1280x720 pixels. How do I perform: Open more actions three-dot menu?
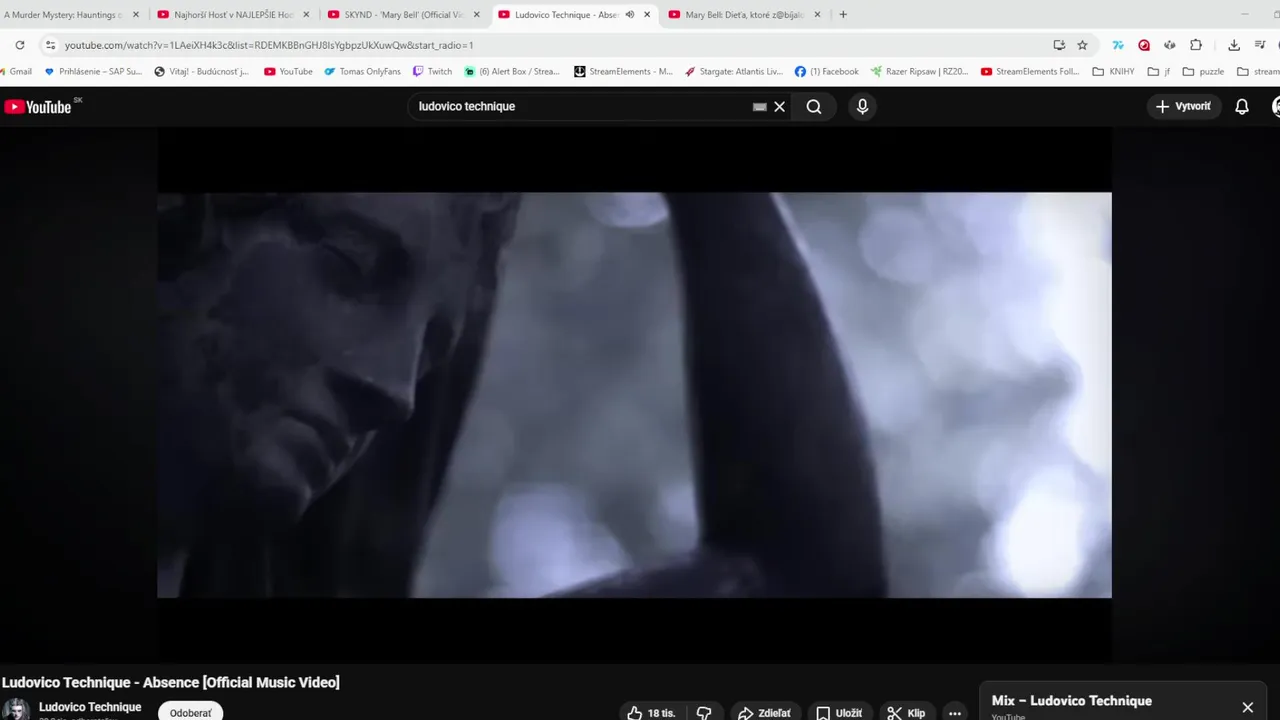(x=955, y=713)
